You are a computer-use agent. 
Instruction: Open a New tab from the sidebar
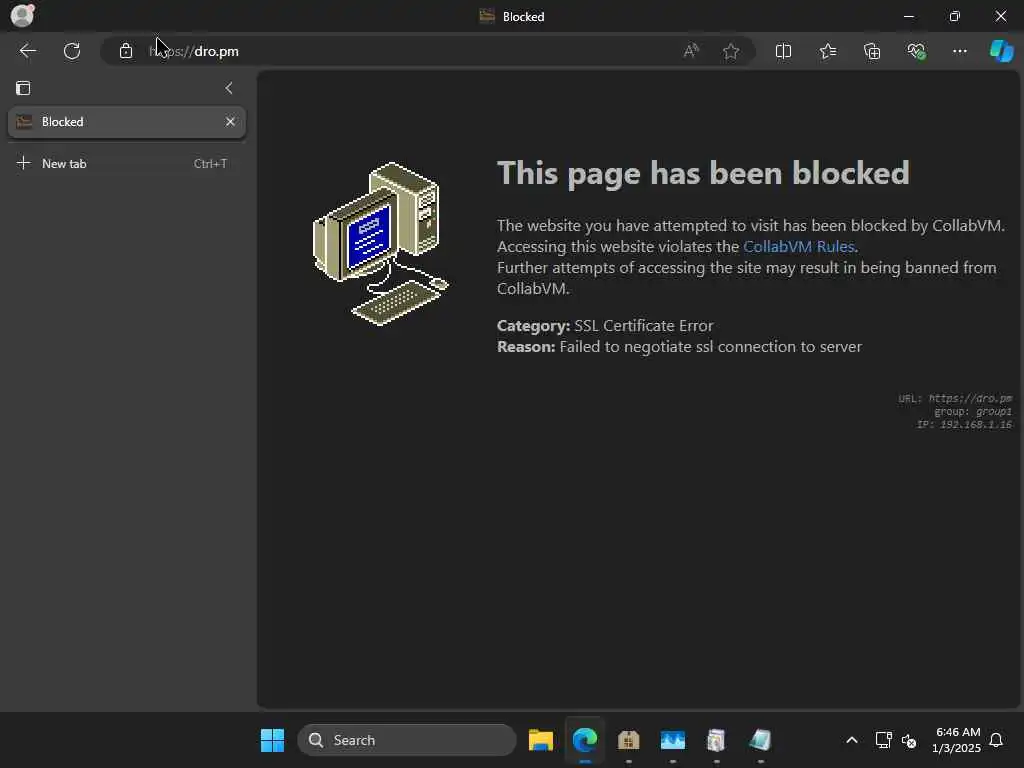pos(127,163)
